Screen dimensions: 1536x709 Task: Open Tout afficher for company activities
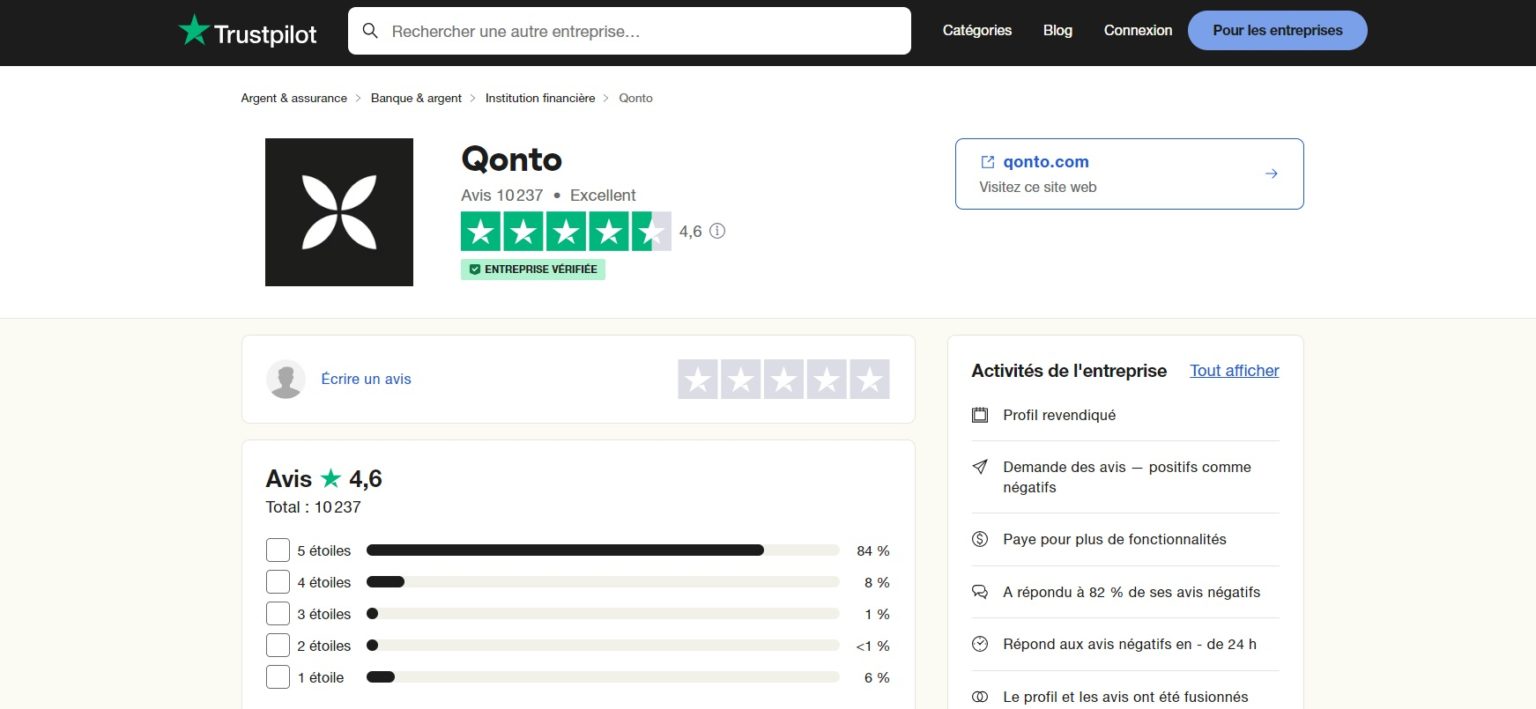coord(1234,370)
